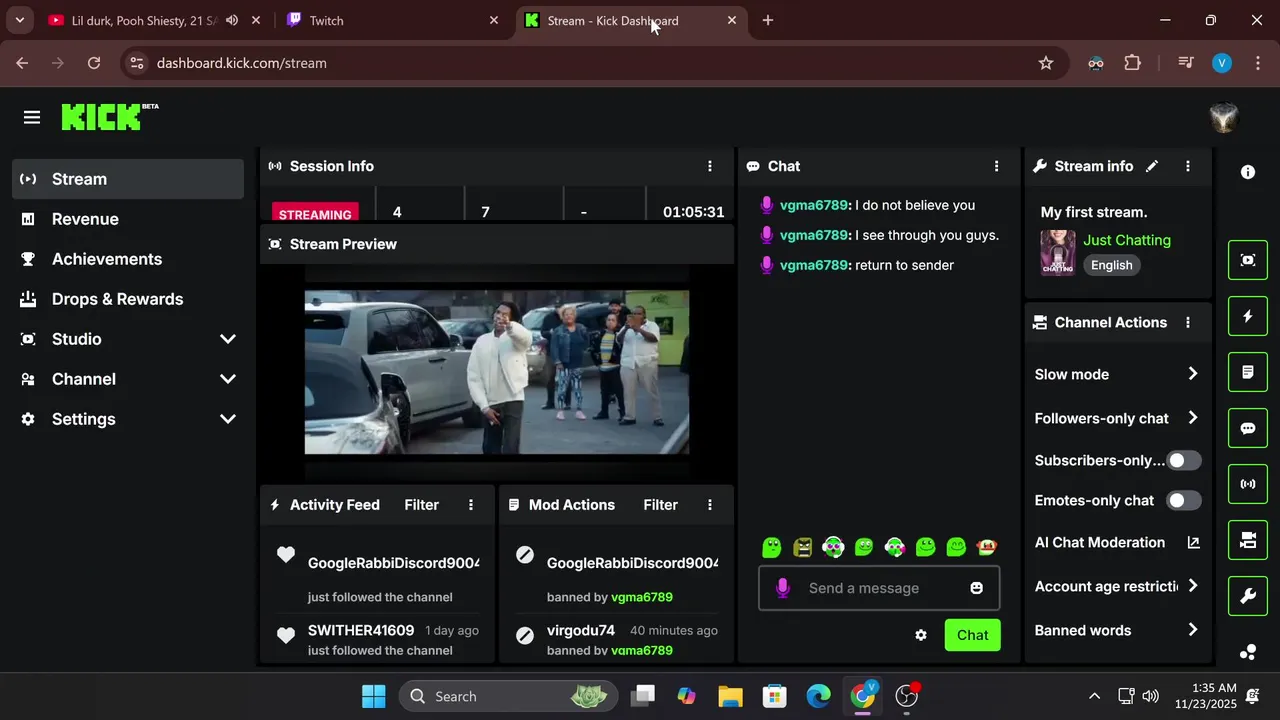Image resolution: width=1280 pixels, height=720 pixels.
Task: Open Mod Actions Filter
Action: pos(660,505)
